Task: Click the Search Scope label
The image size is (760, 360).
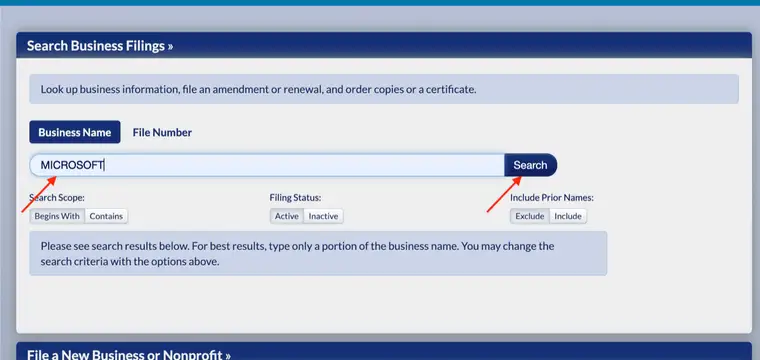Action: click(x=57, y=198)
